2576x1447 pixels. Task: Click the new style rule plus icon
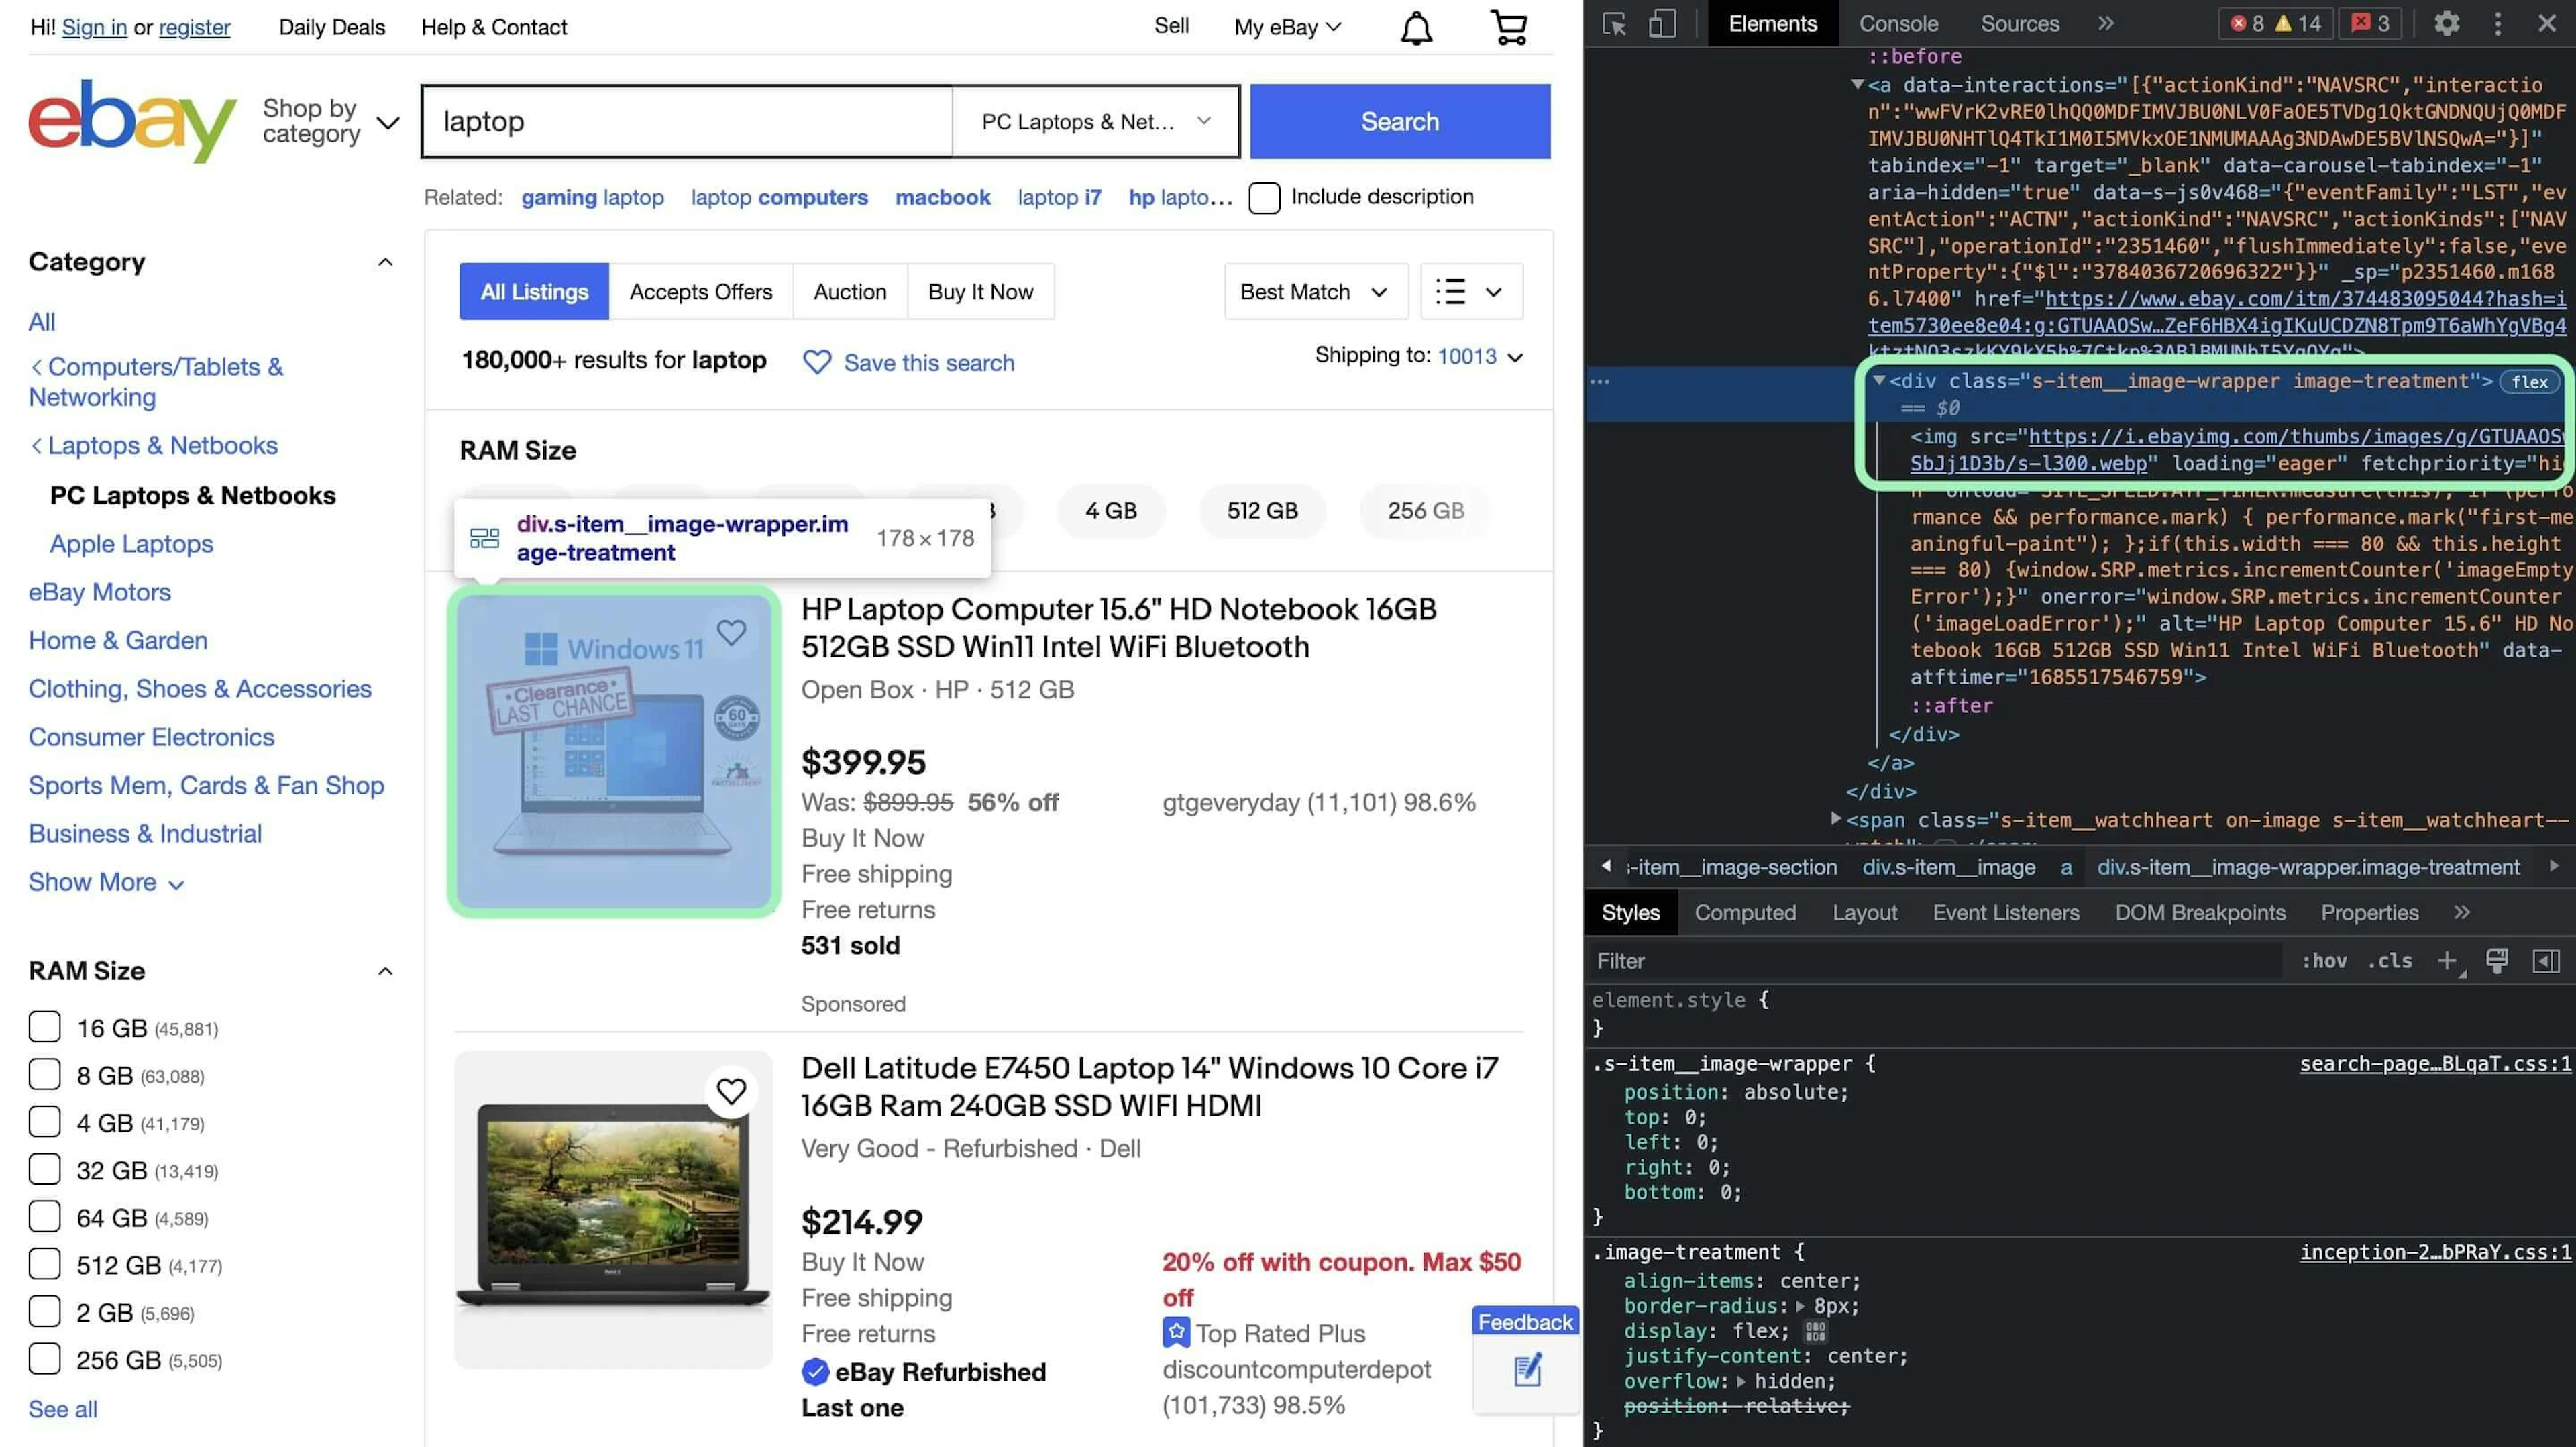(x=2447, y=961)
